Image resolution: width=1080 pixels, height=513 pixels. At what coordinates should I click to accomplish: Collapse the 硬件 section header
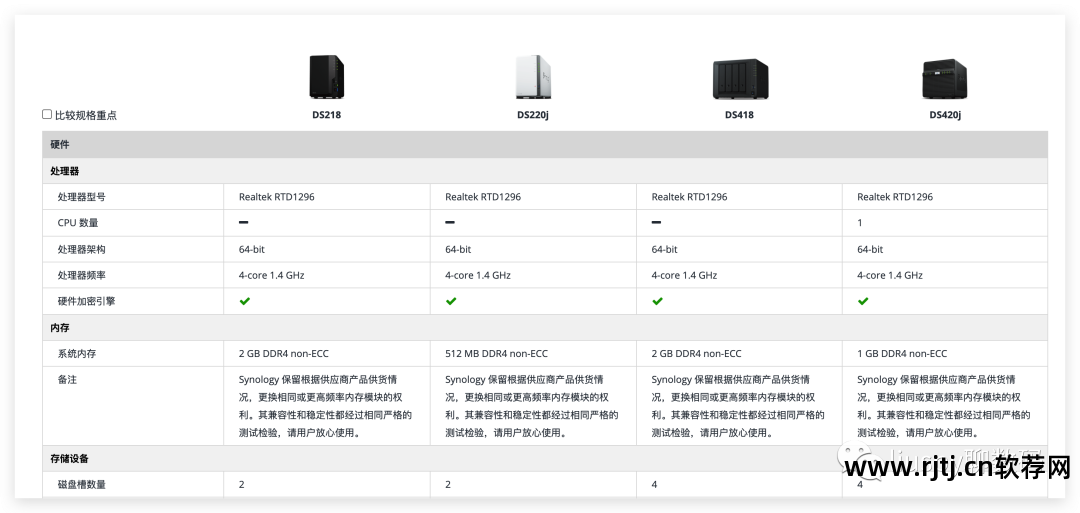61,145
